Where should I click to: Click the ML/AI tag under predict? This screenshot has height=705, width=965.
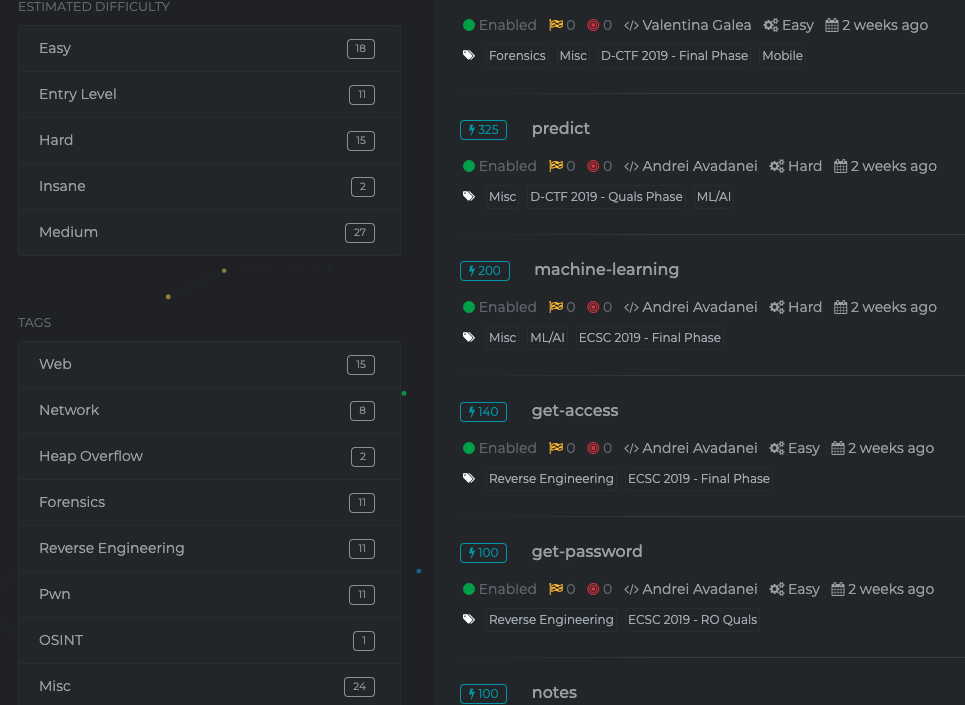(714, 197)
